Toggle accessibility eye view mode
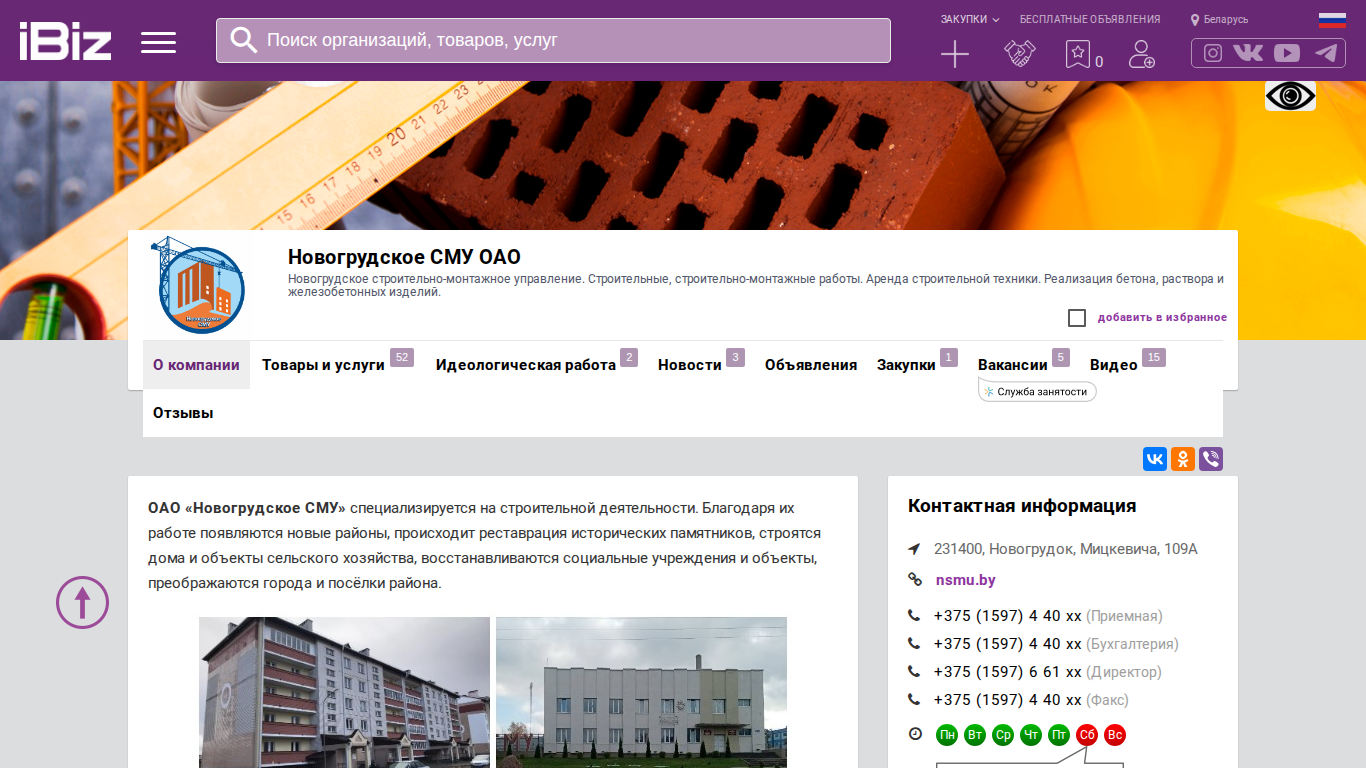 click(x=1290, y=96)
